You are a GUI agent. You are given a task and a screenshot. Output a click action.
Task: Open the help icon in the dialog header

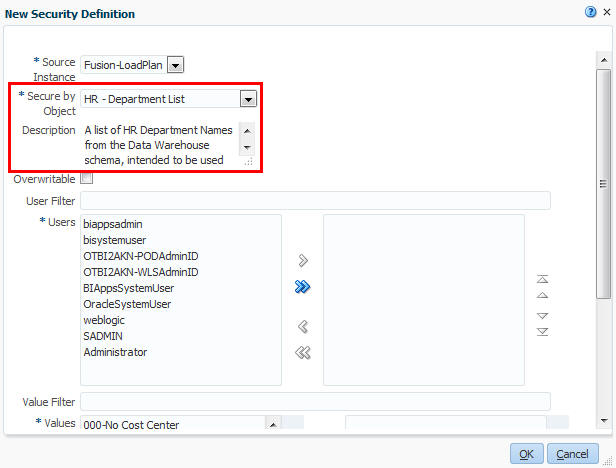pos(590,12)
